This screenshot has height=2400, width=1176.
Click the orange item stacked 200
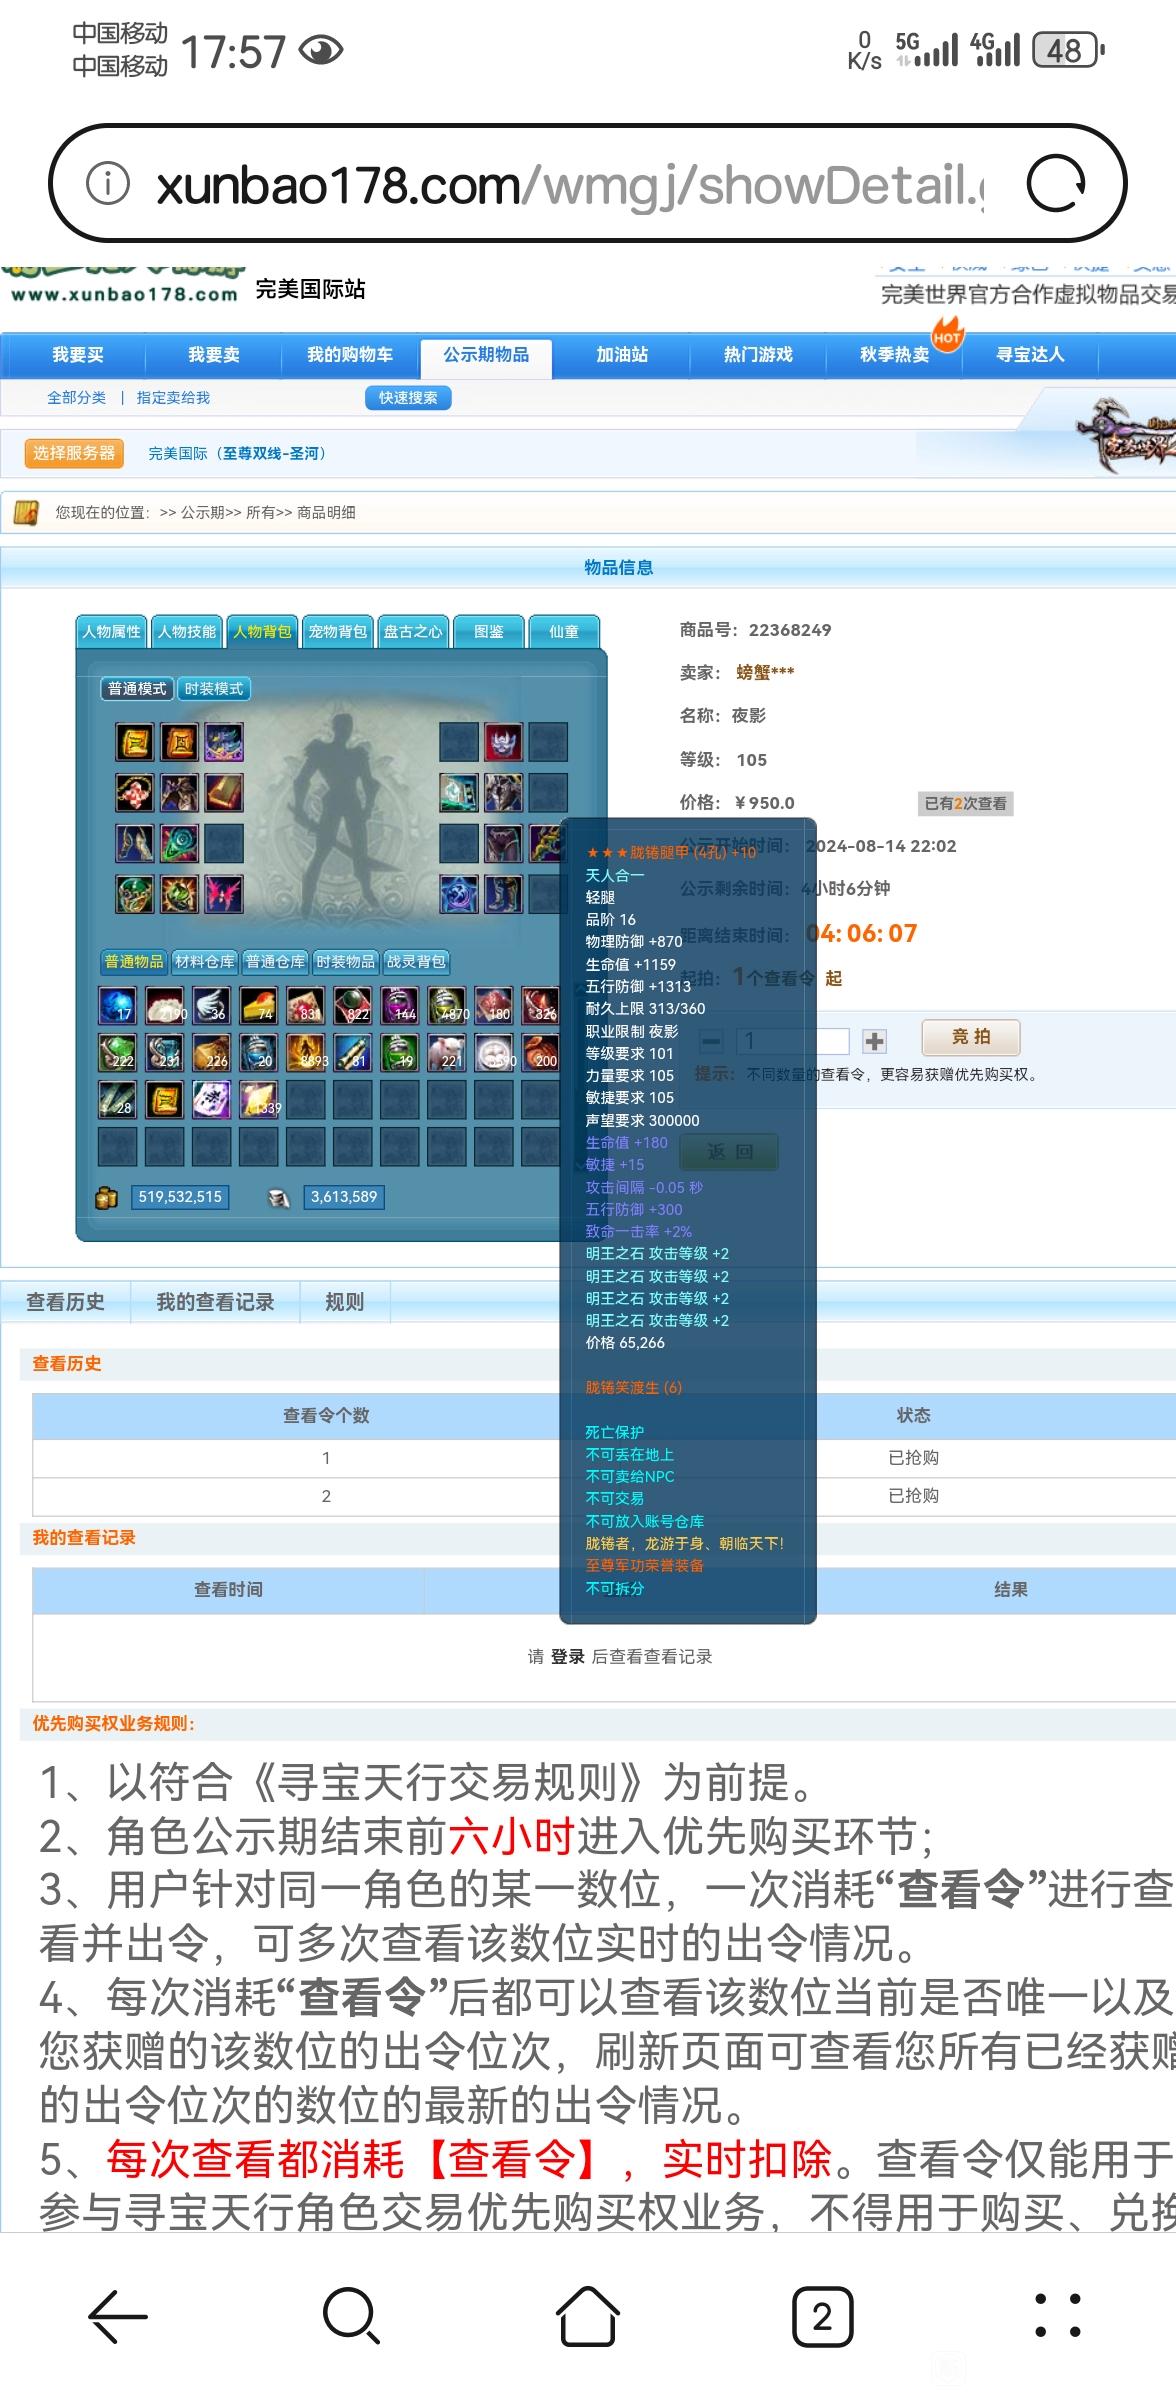point(540,1051)
